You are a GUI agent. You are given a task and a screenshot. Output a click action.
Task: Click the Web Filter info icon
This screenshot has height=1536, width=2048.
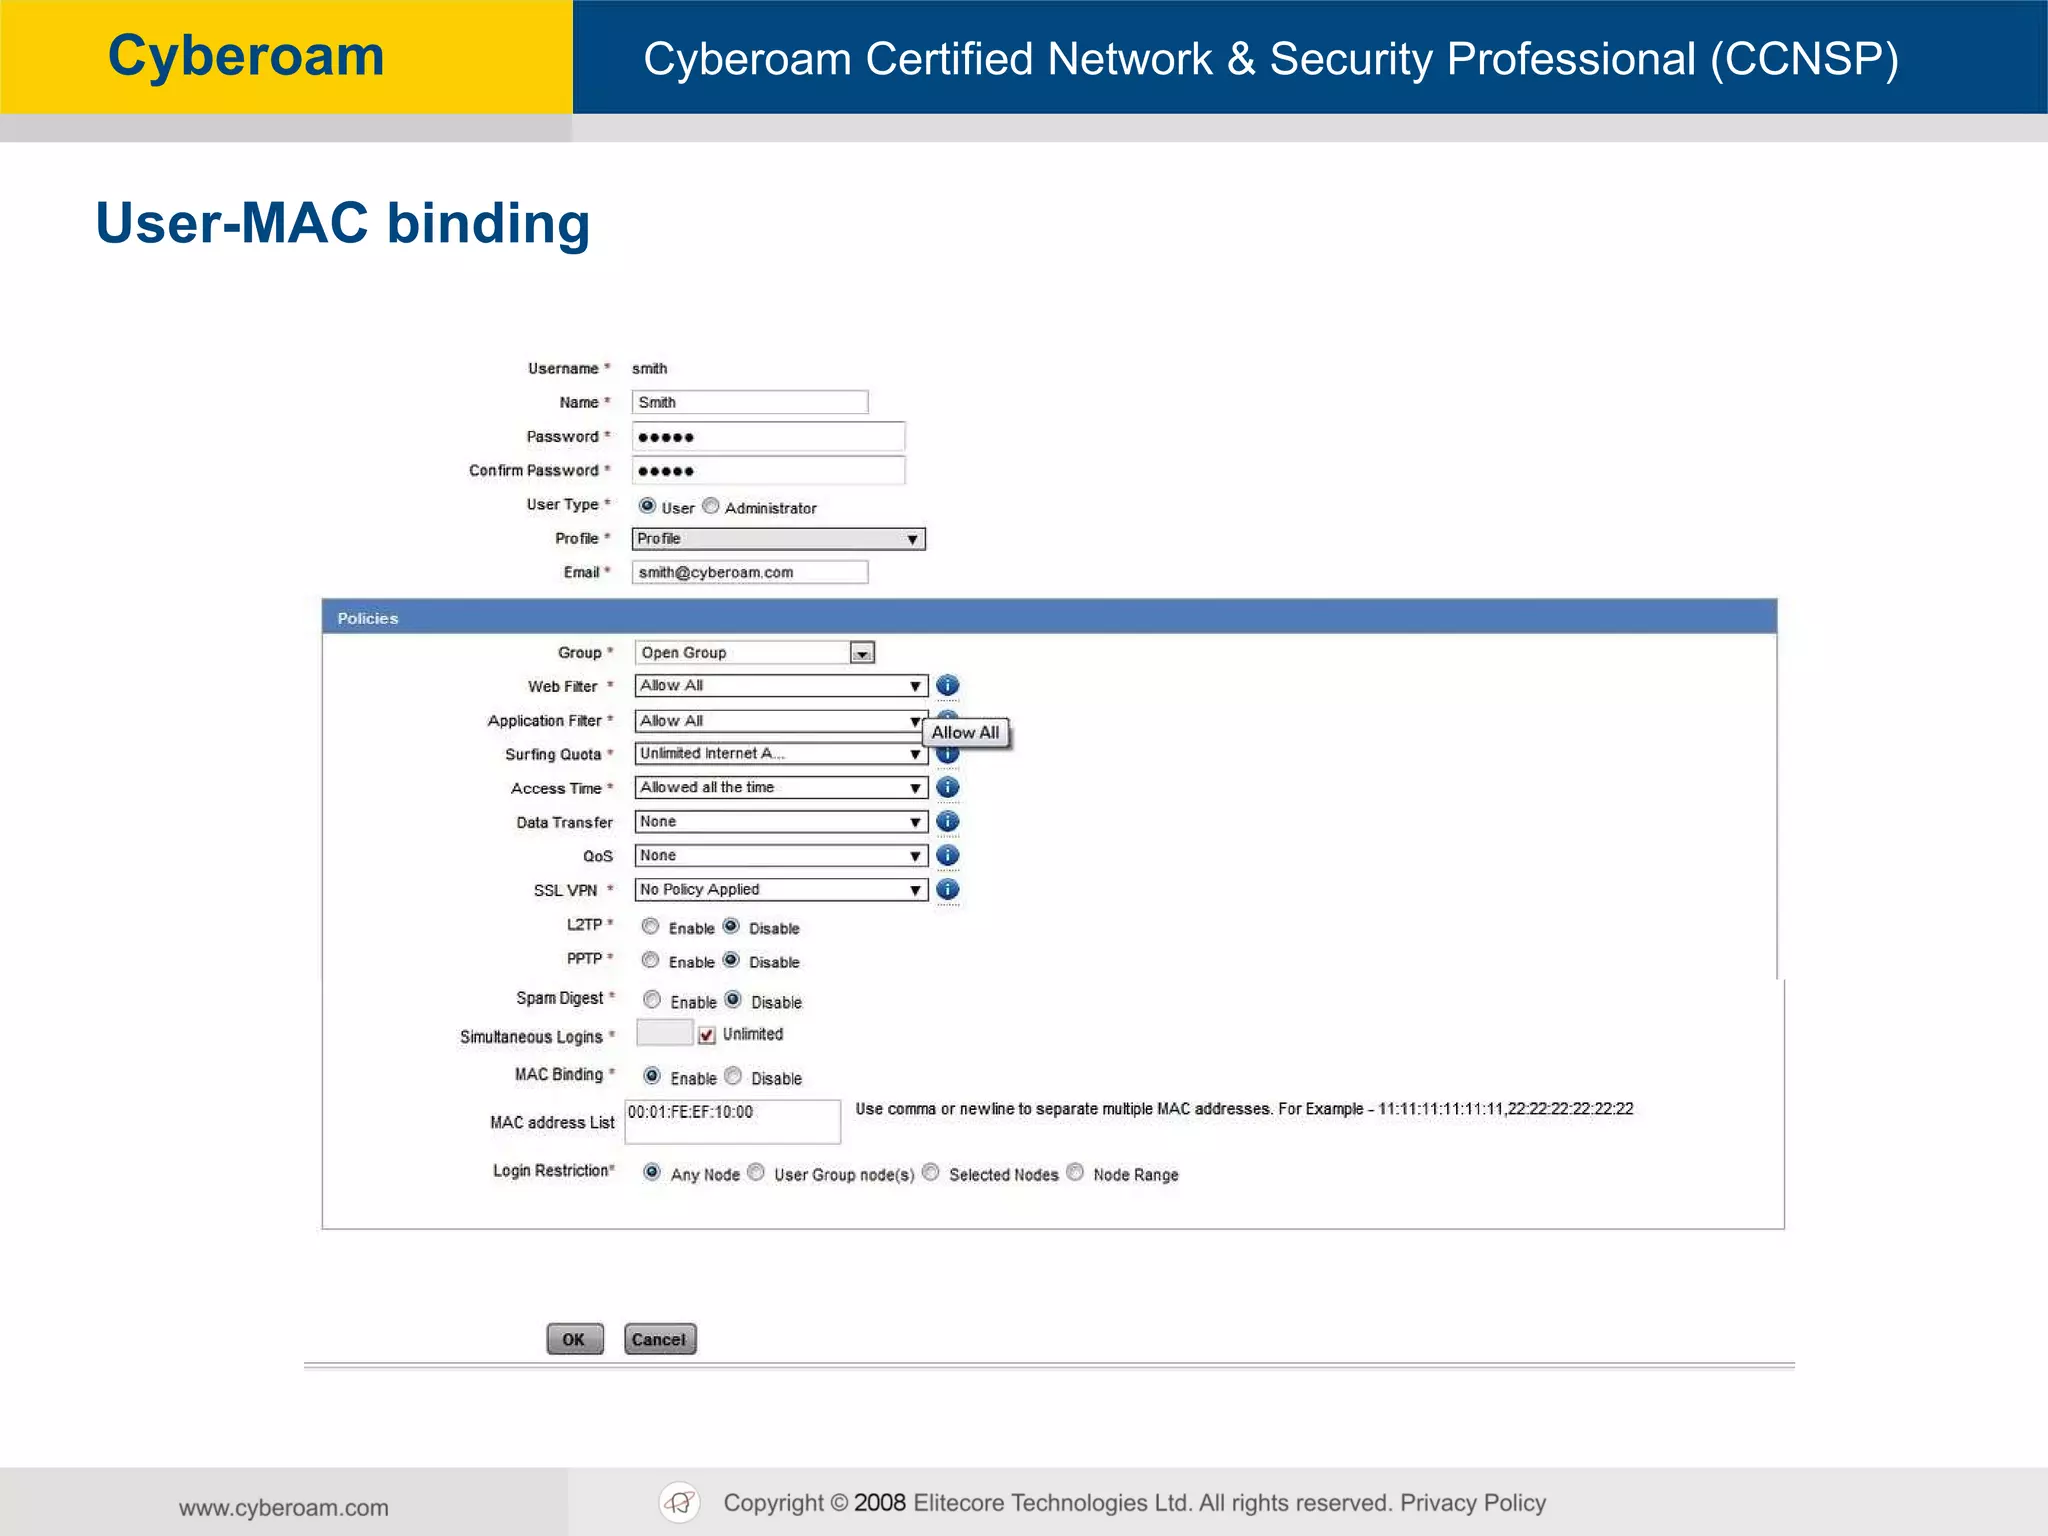click(x=947, y=685)
